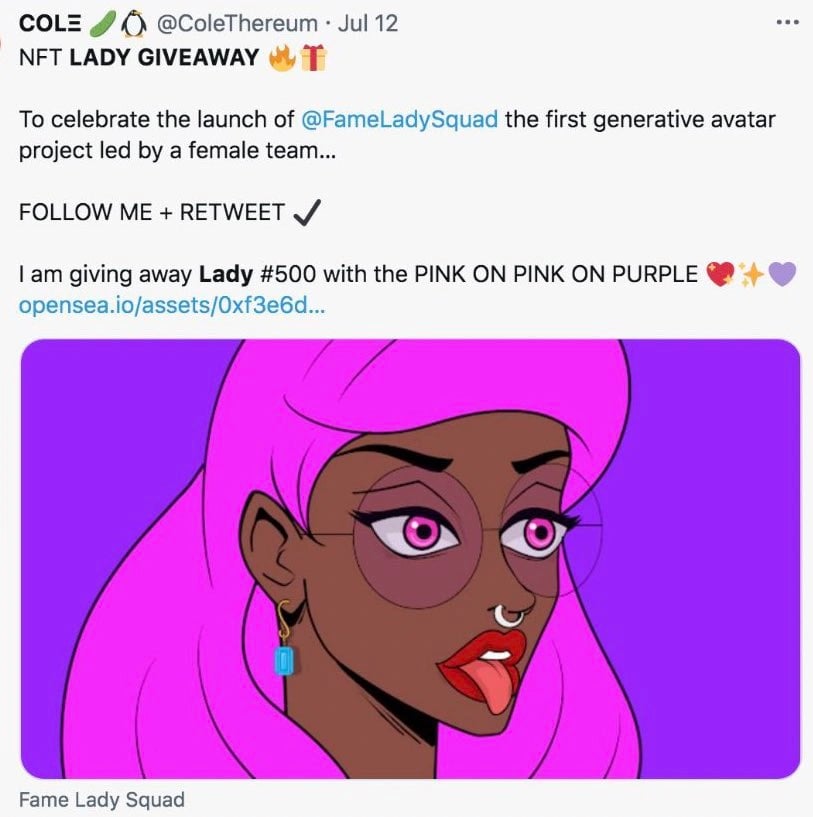Open the pink-haired lady NFT image
Image resolution: width=813 pixels, height=817 pixels.
[x=410, y=559]
